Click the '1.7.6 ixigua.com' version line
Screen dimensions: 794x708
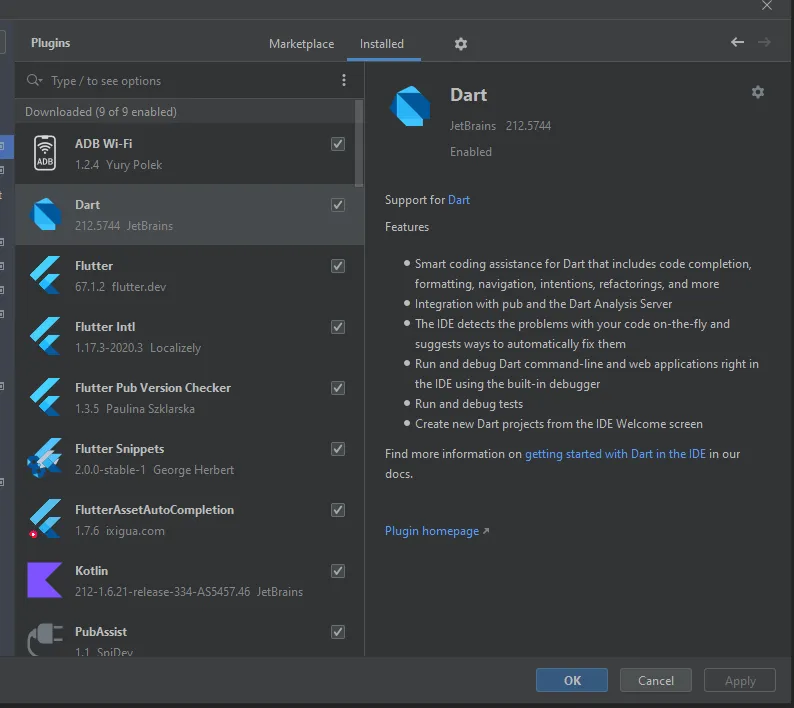[120, 531]
